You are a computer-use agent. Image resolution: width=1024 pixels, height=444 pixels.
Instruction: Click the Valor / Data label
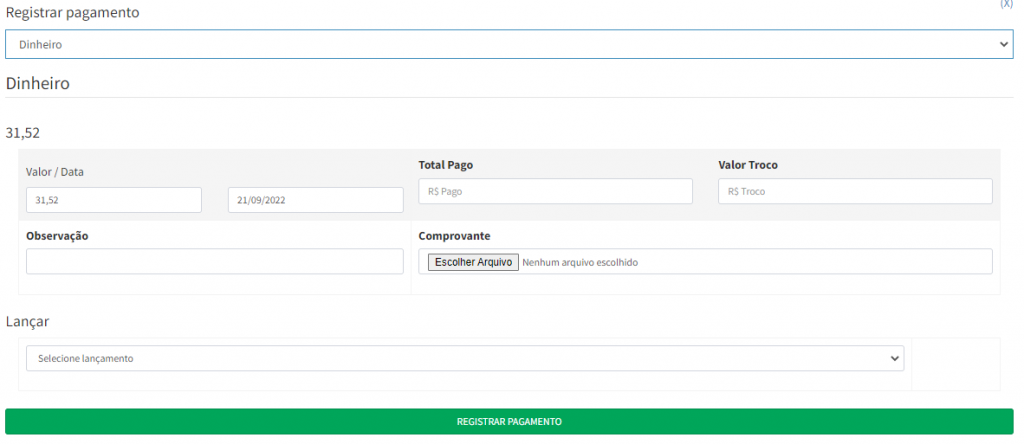tap(55, 172)
